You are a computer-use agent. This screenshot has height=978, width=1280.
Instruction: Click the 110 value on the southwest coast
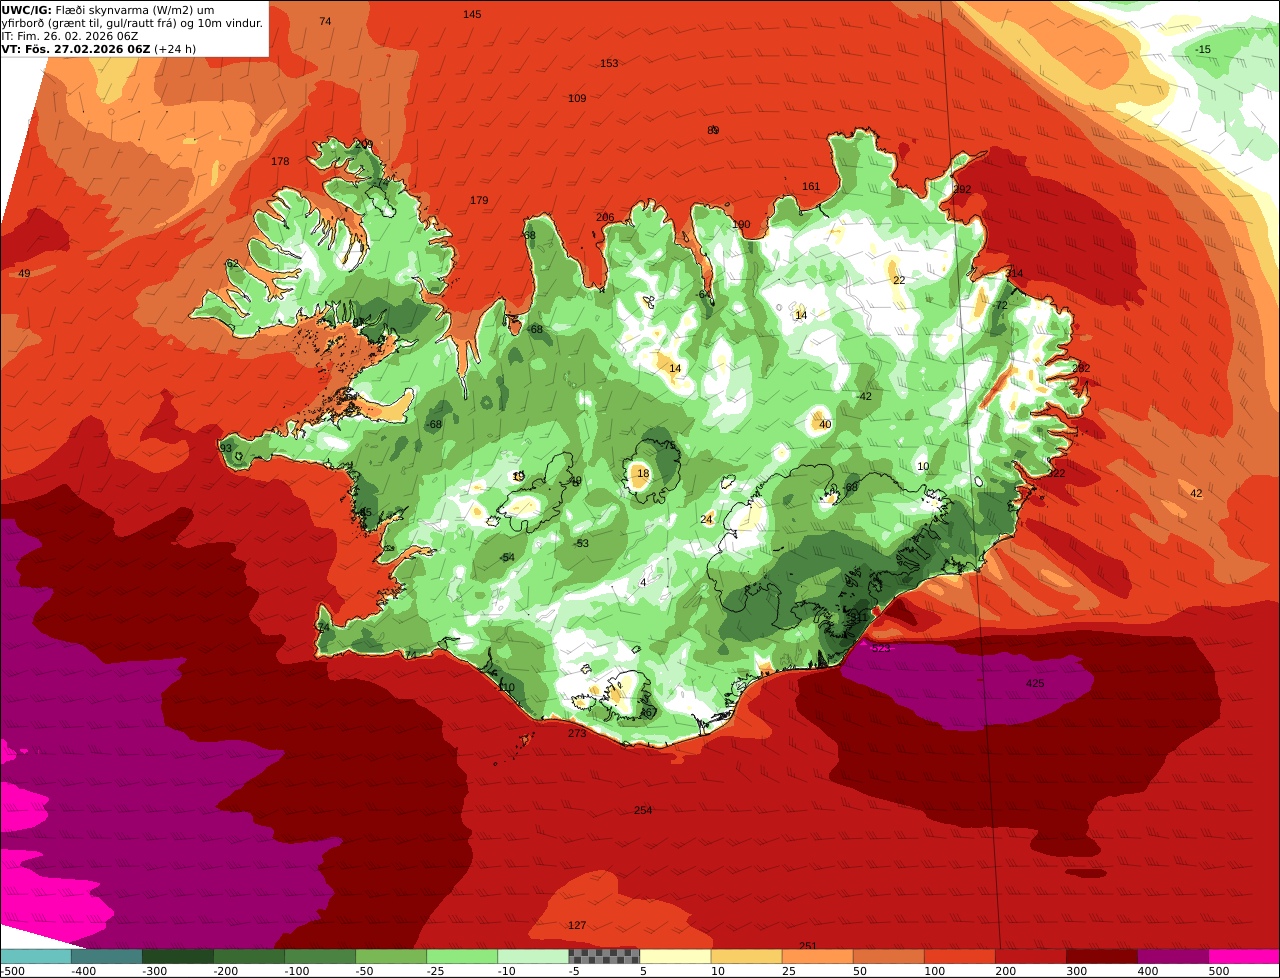(506, 688)
